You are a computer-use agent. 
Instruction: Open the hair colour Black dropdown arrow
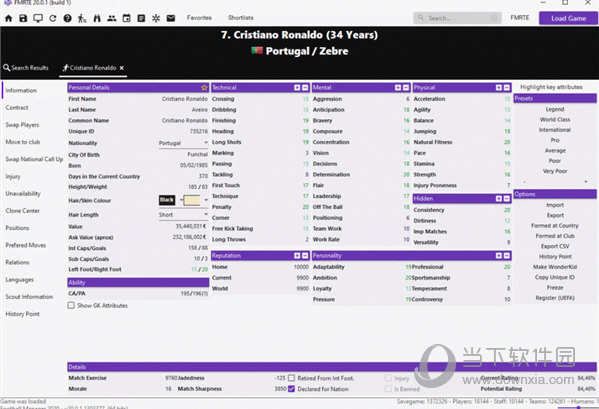click(180, 200)
